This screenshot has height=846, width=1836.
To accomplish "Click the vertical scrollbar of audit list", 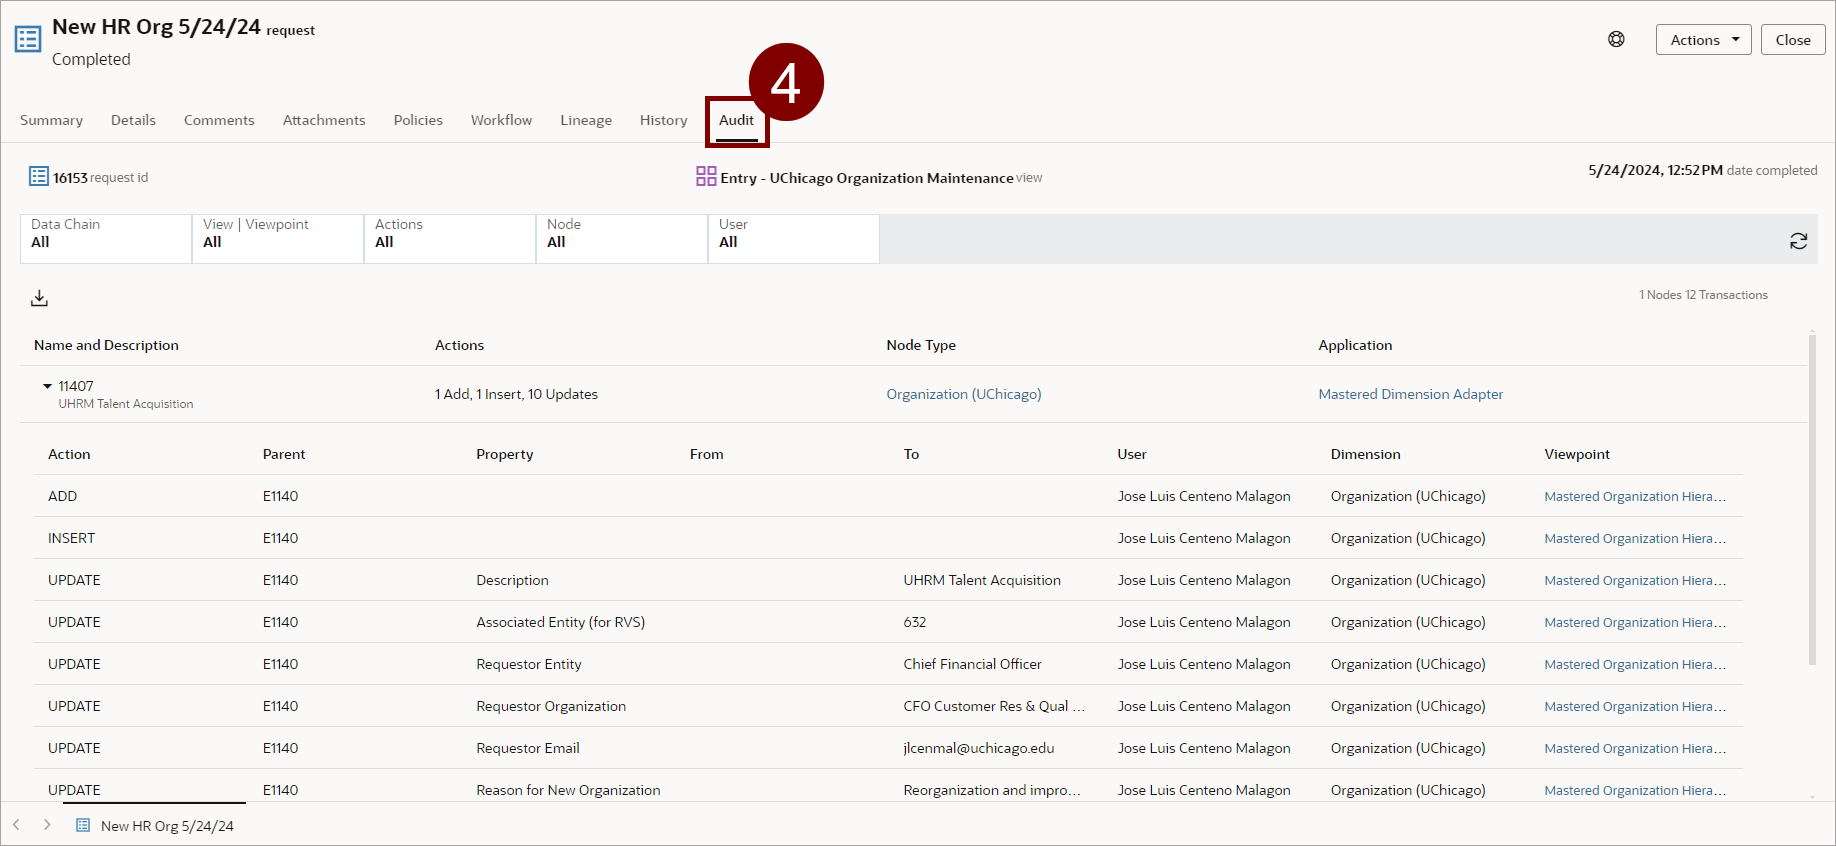I will [x=1812, y=500].
